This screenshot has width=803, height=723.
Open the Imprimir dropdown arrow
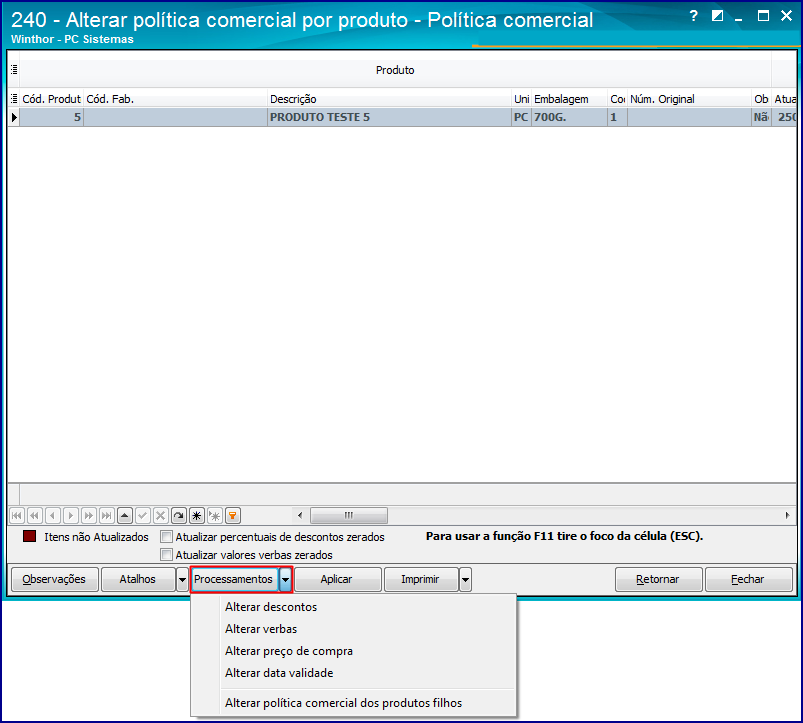pyautogui.click(x=465, y=580)
